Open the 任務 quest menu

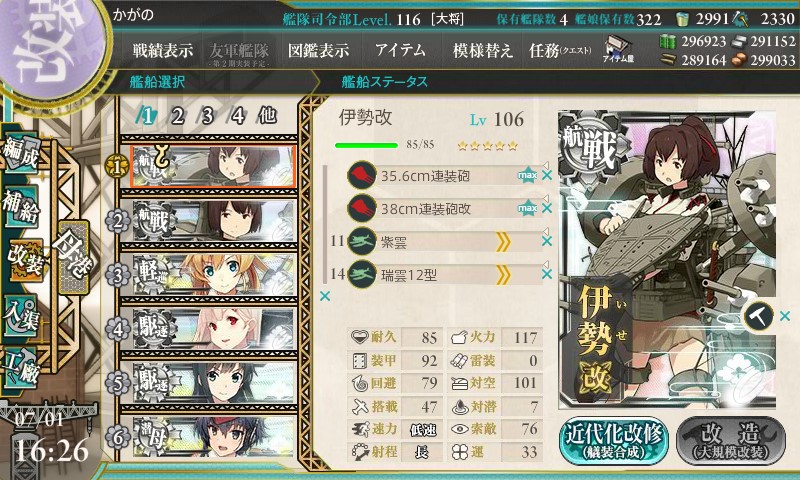click(x=560, y=50)
